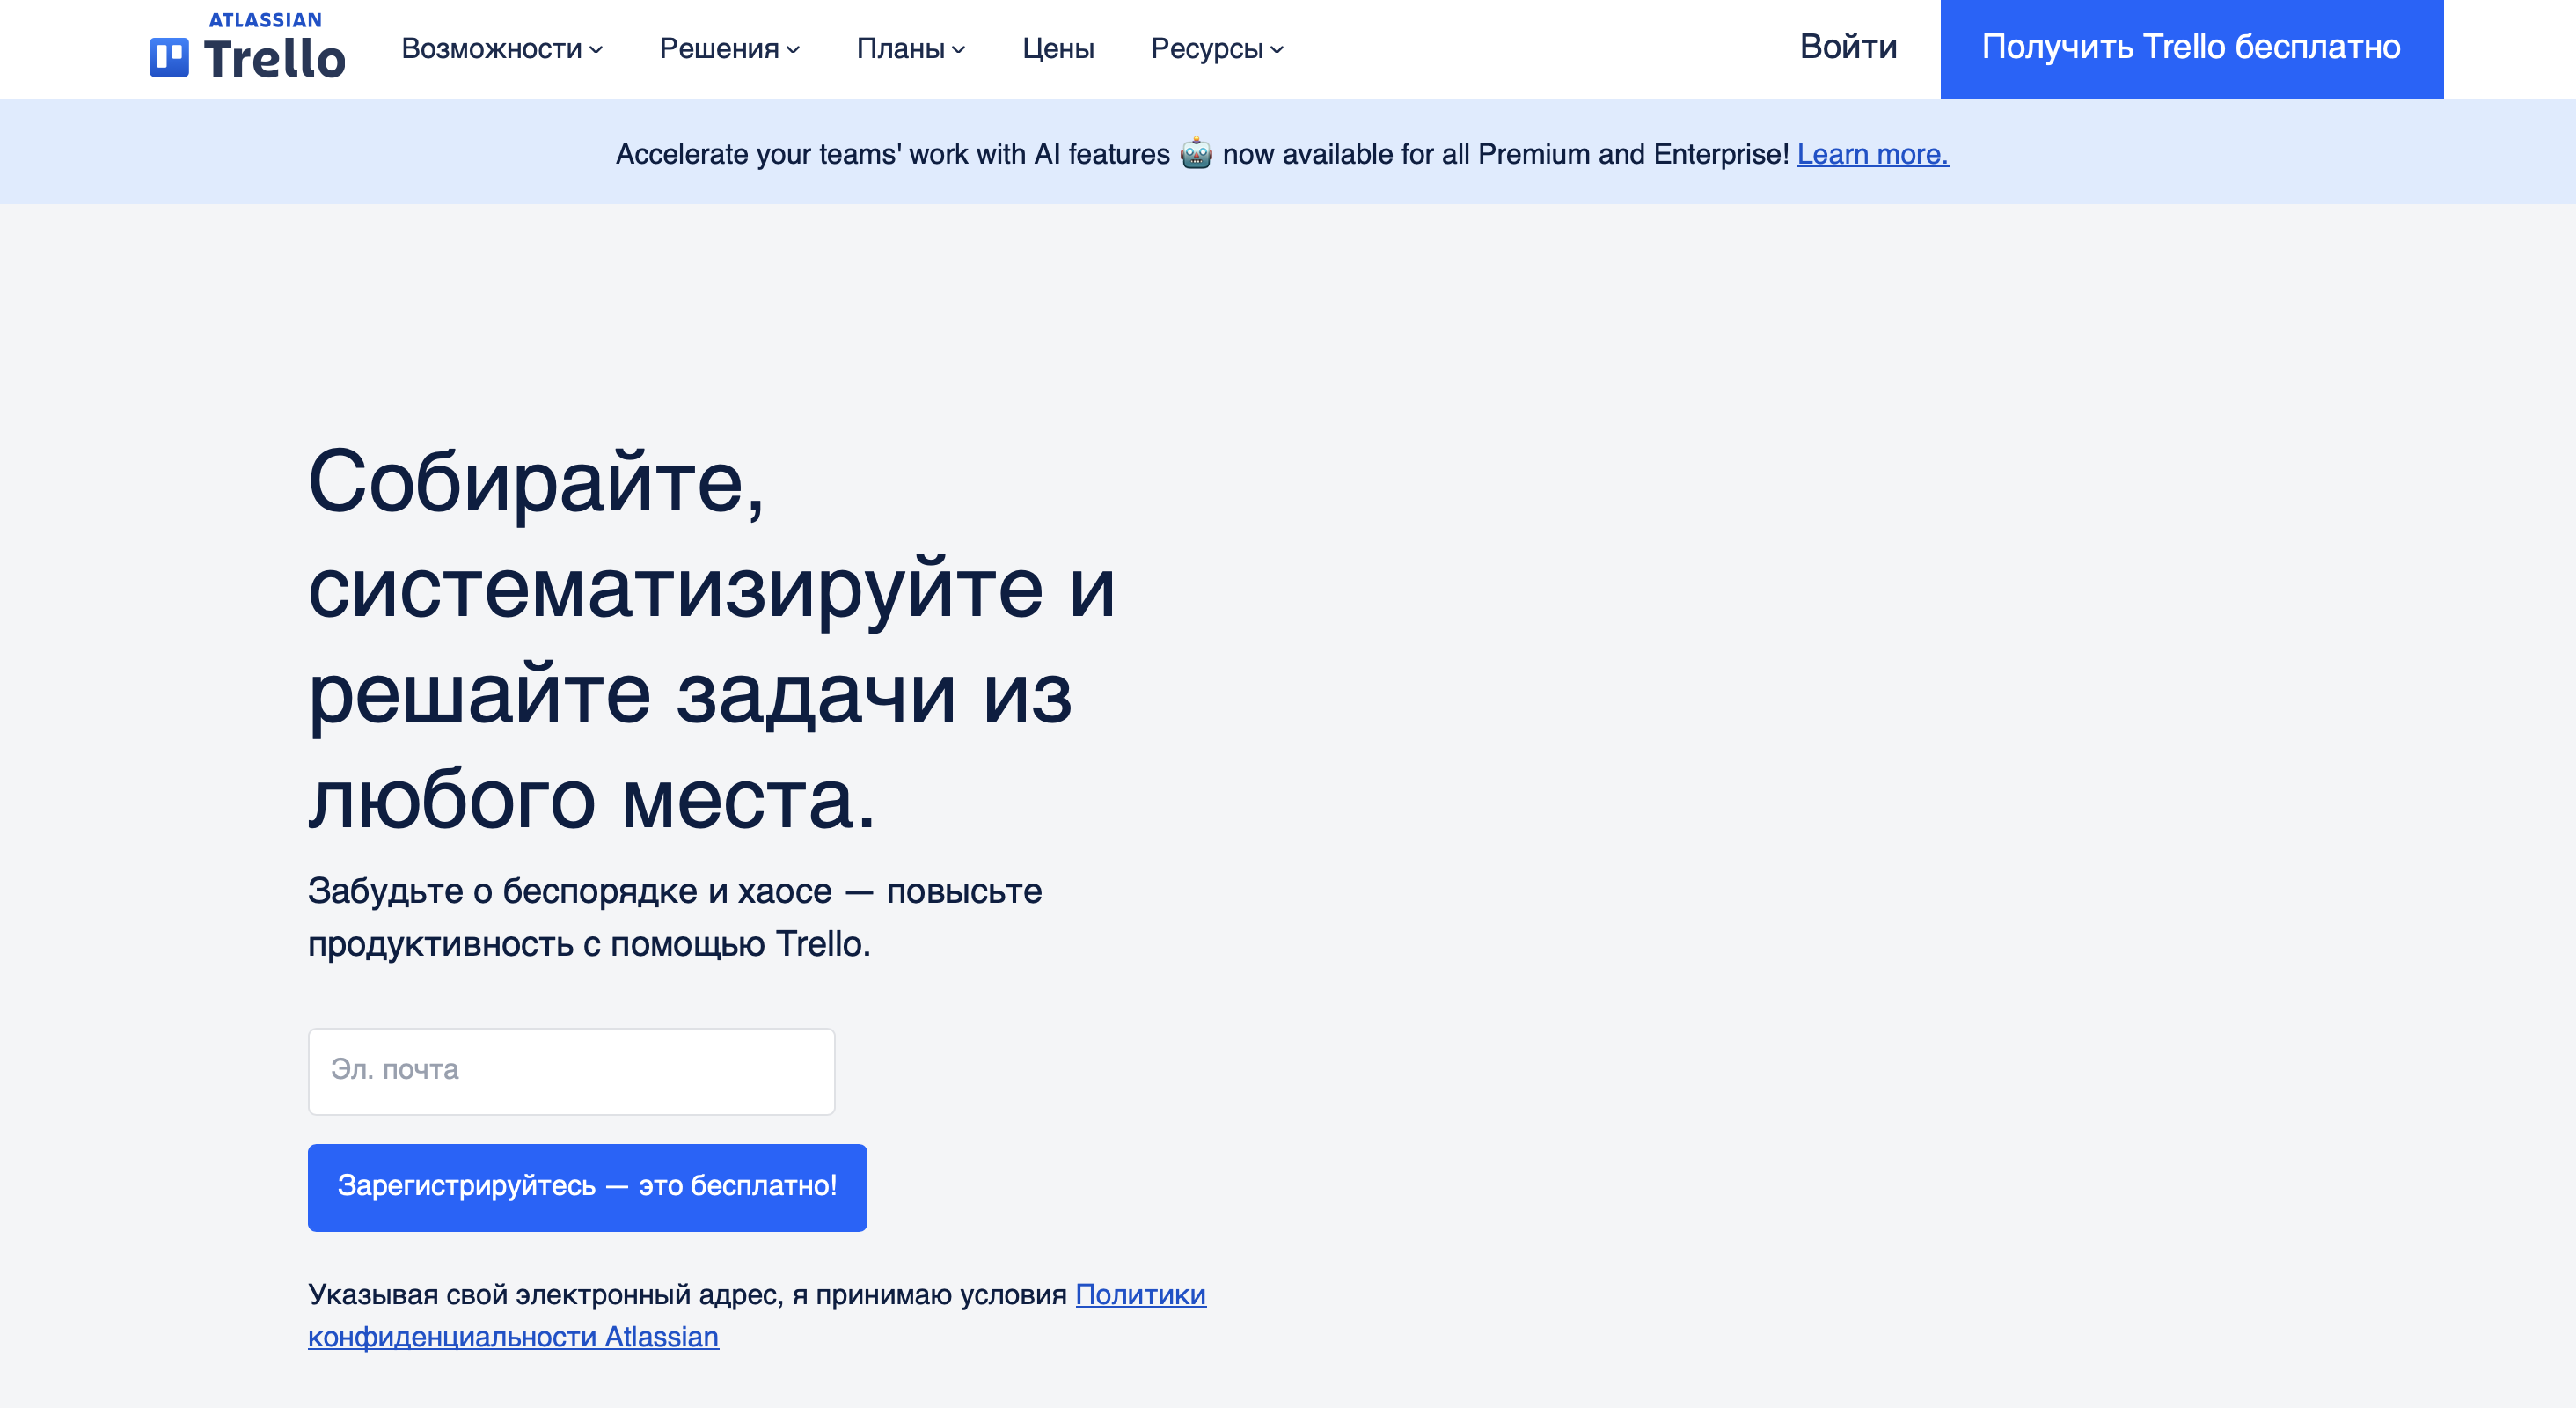2576x1408 pixels.
Task: Click the robot emoji in the banner
Action: pos(1196,154)
